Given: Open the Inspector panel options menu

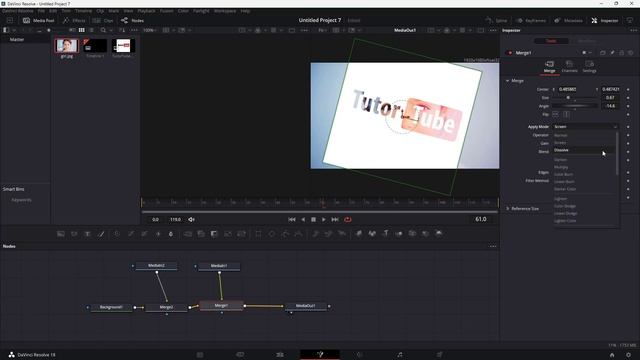Looking at the screenshot, I should click(x=633, y=30).
